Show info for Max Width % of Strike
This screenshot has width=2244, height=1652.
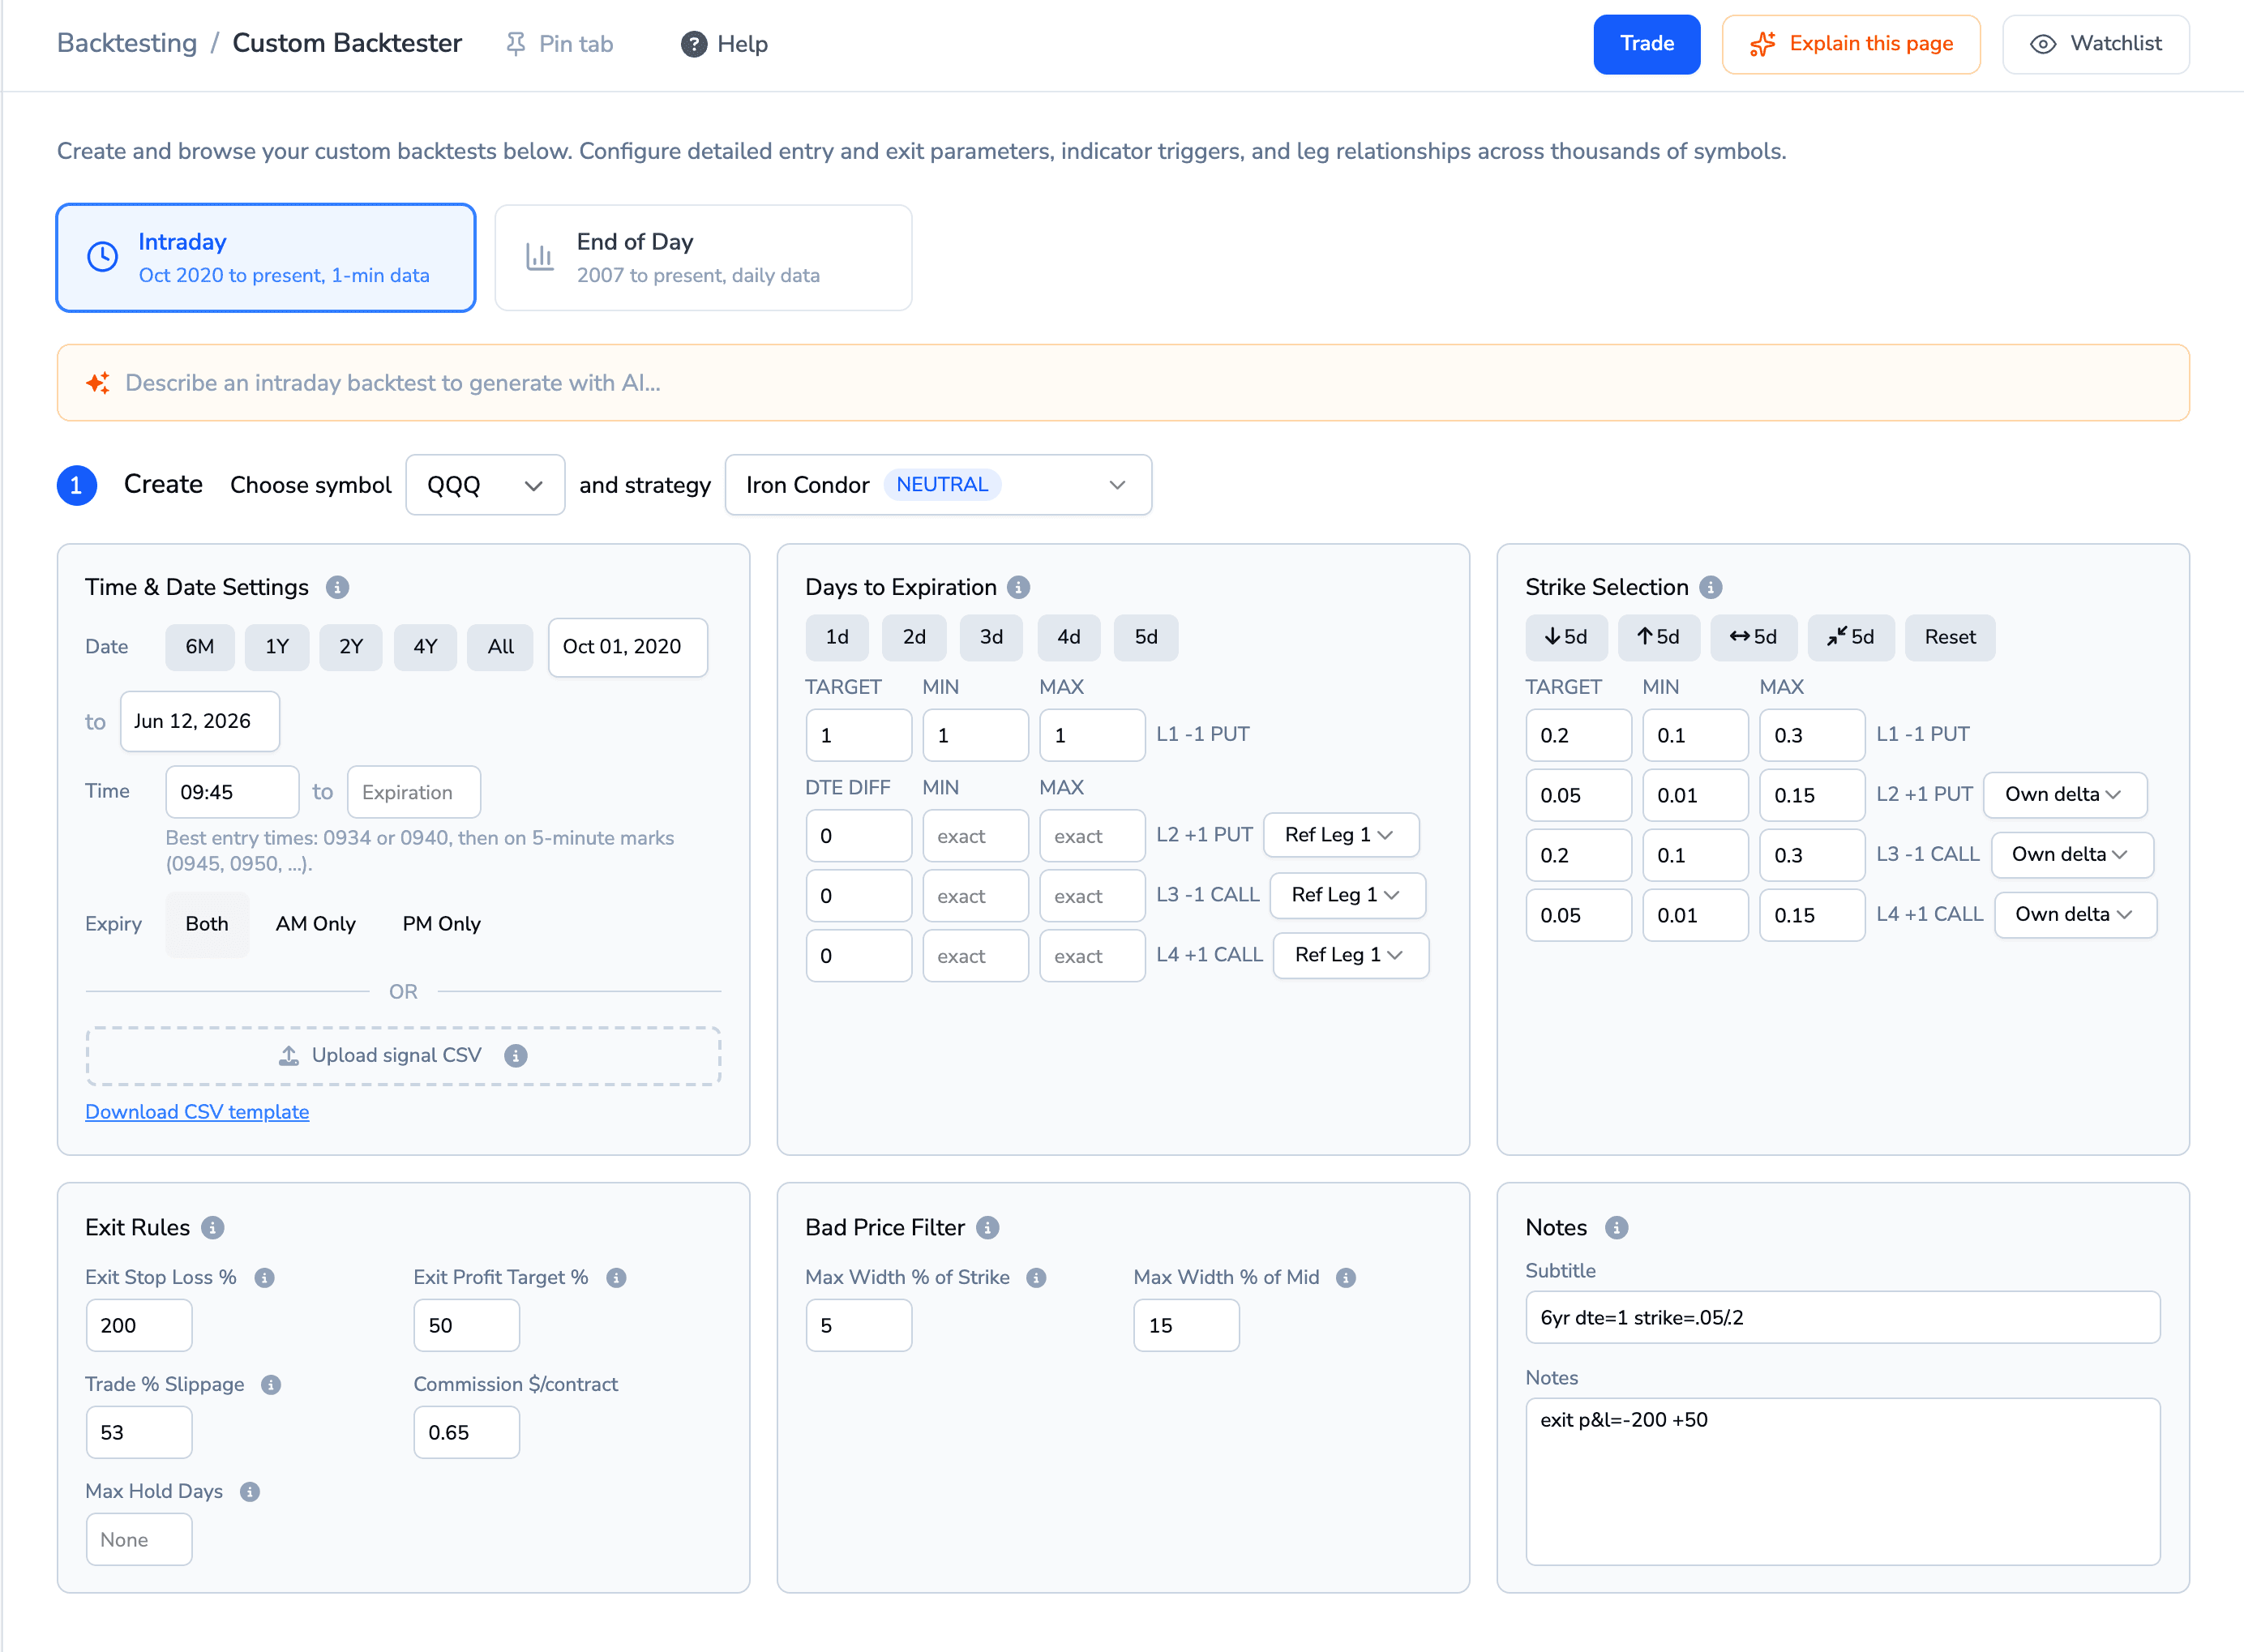[1036, 1278]
